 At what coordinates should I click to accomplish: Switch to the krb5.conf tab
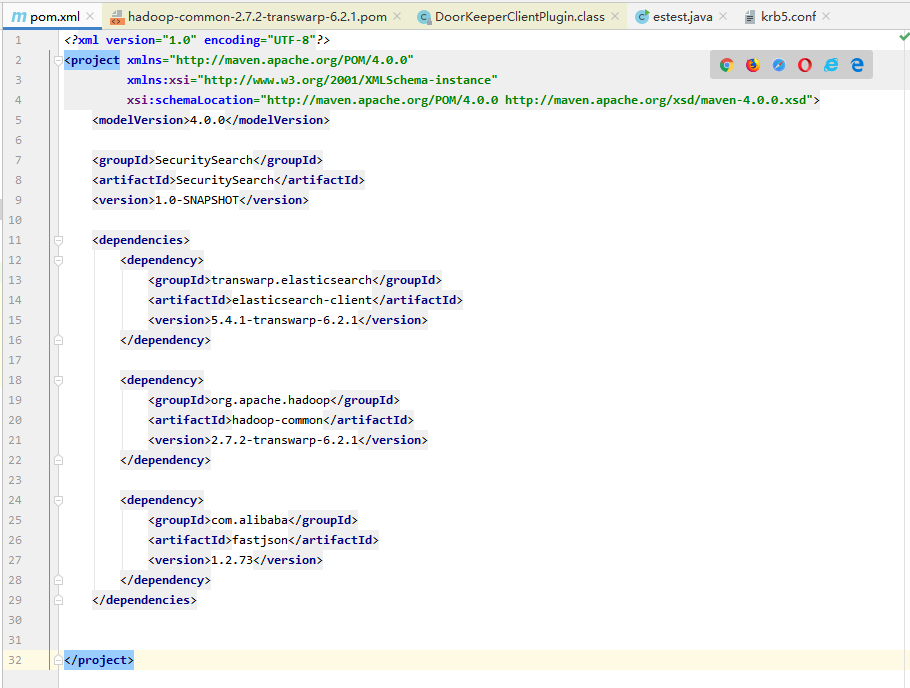pos(786,17)
